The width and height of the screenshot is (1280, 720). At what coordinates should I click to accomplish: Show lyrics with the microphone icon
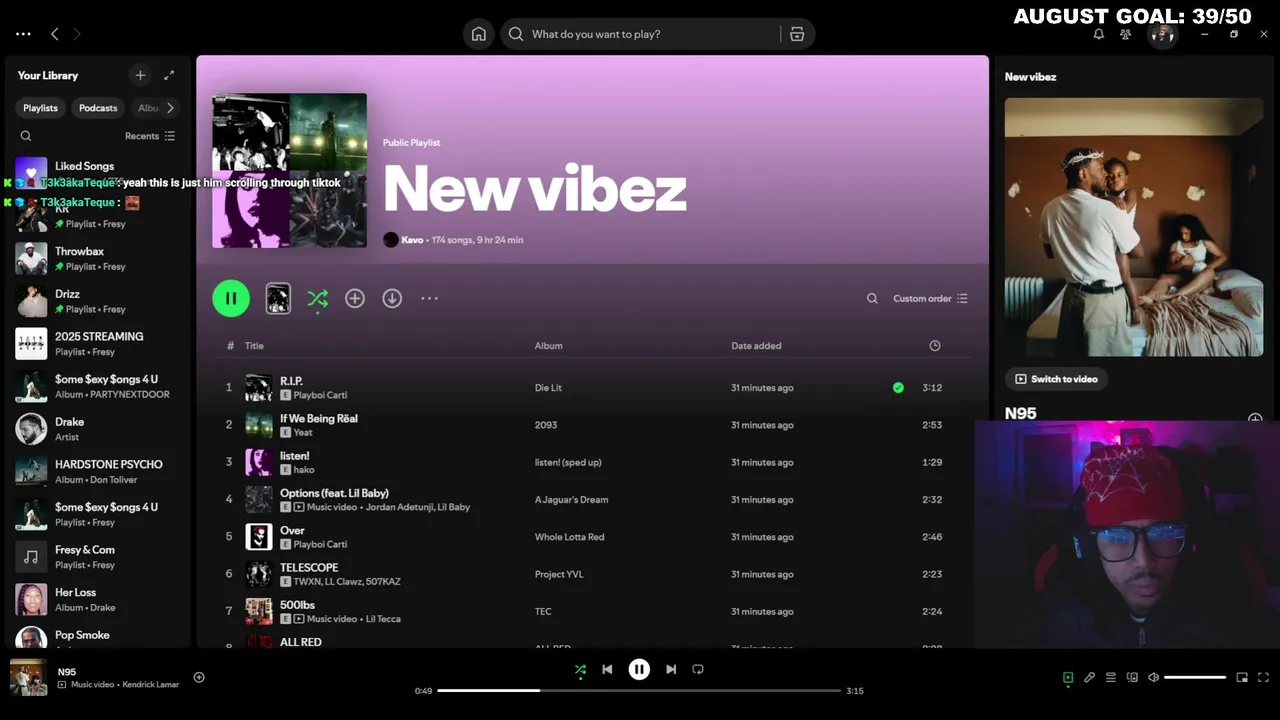pos(1089,677)
